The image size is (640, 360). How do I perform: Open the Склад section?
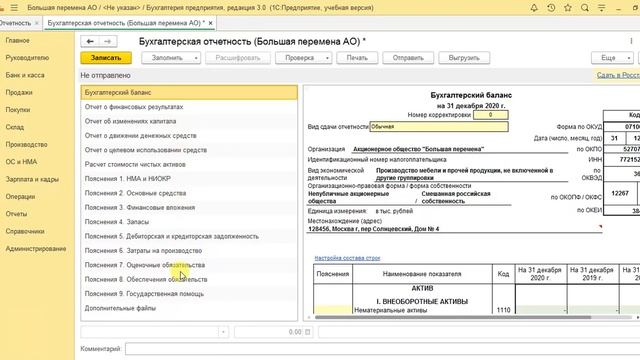pos(15,127)
